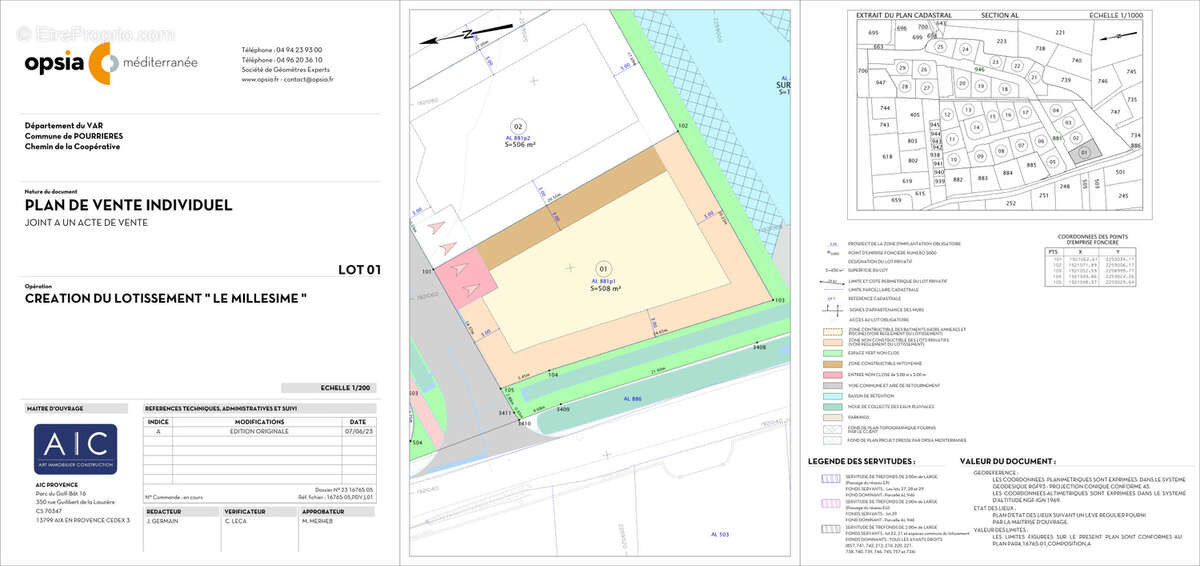Click the highlighted lot 01 in cadastral extract
Image resolution: width=1200 pixels, height=566 pixels.
coord(1085,152)
